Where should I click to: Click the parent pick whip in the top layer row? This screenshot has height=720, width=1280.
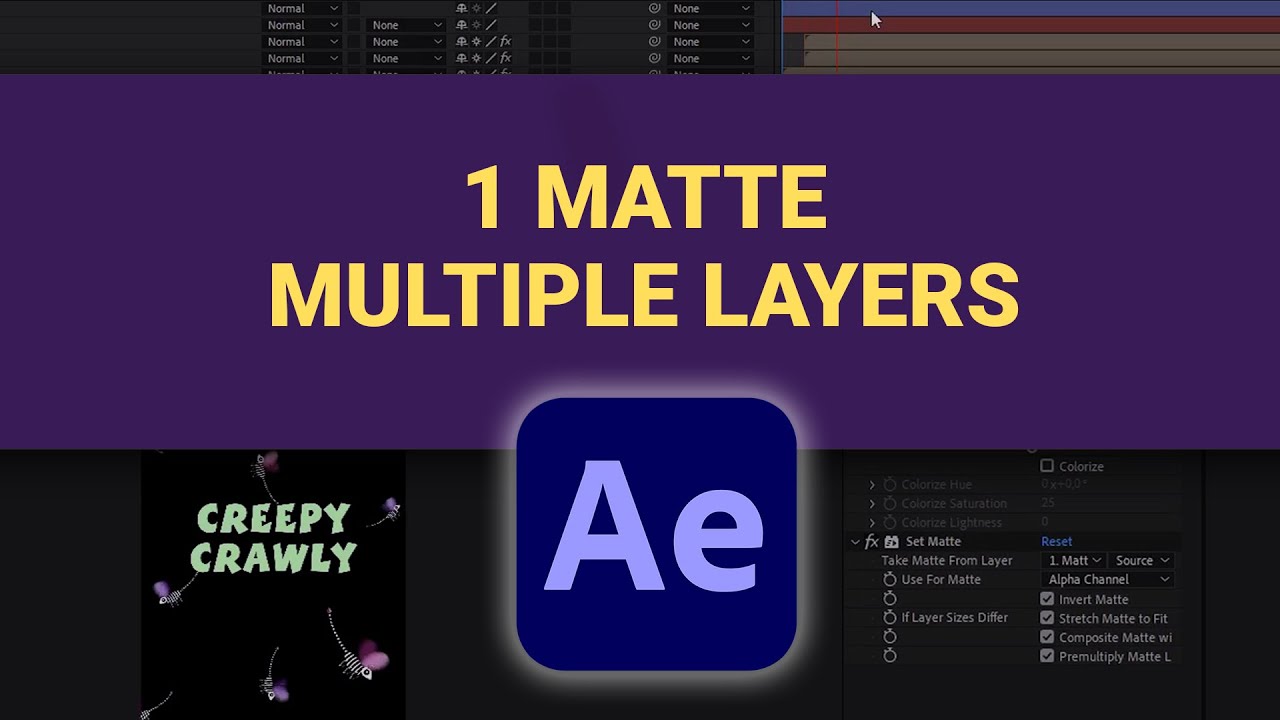pyautogui.click(x=654, y=8)
